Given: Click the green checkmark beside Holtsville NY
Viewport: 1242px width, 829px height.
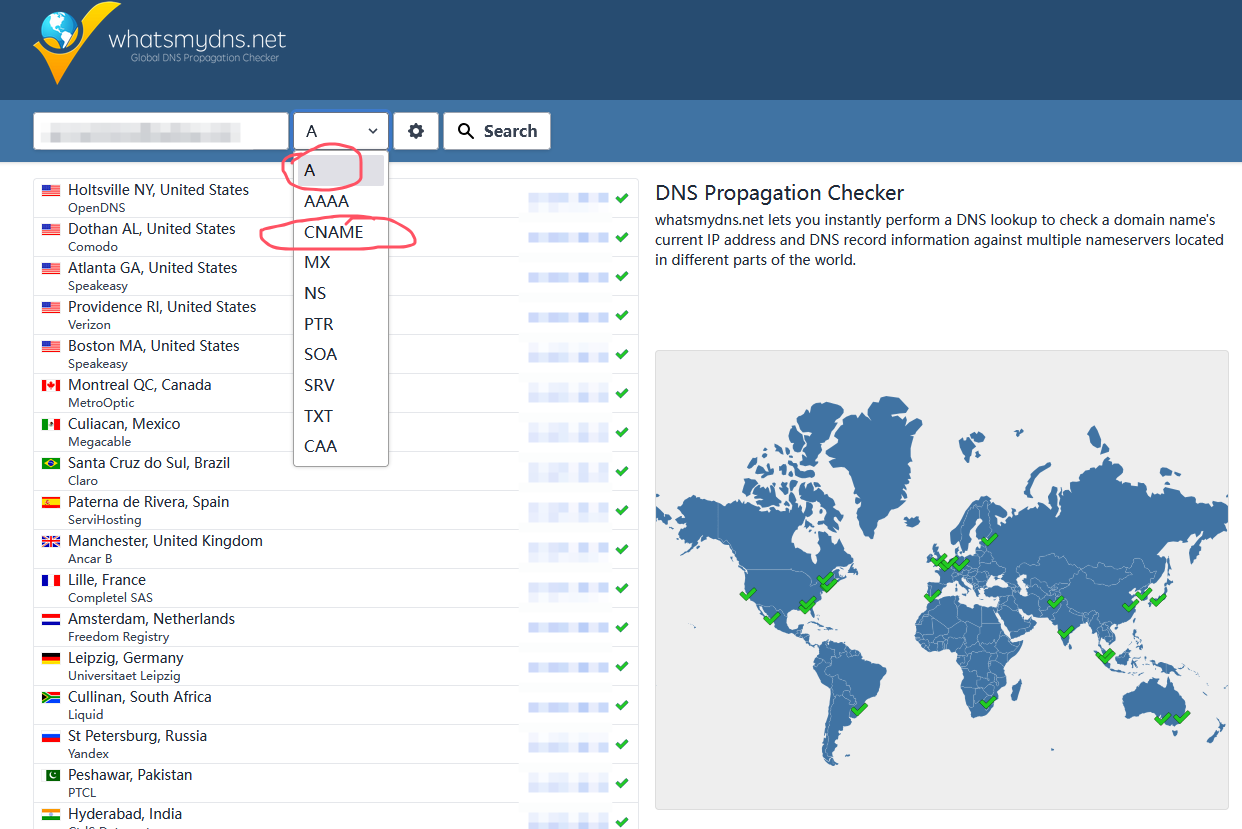Looking at the screenshot, I should coord(622,198).
